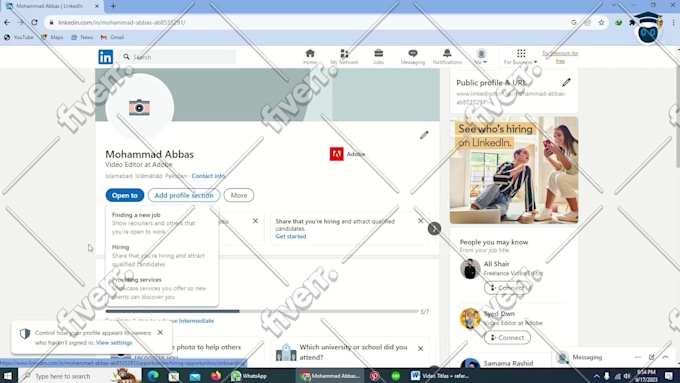Open the Jobs briefcase icon
This screenshot has width=680, height=383.
(x=378, y=57)
